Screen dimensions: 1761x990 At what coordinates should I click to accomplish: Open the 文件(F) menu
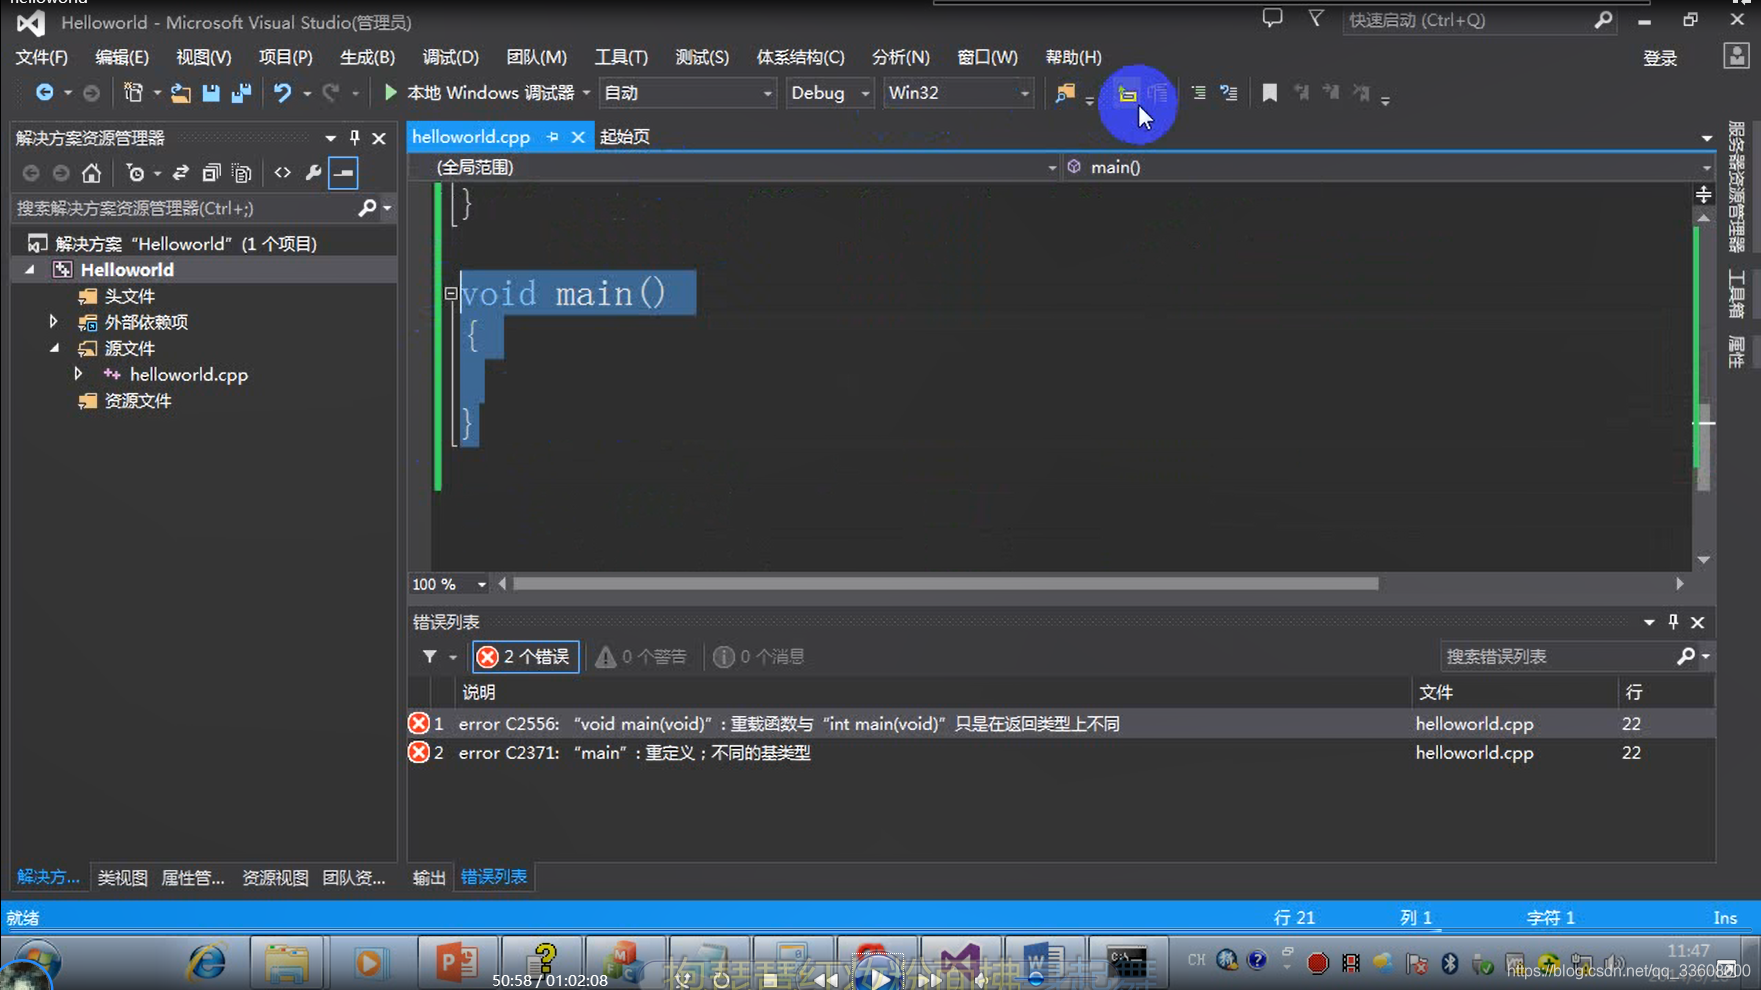pyautogui.click(x=41, y=57)
